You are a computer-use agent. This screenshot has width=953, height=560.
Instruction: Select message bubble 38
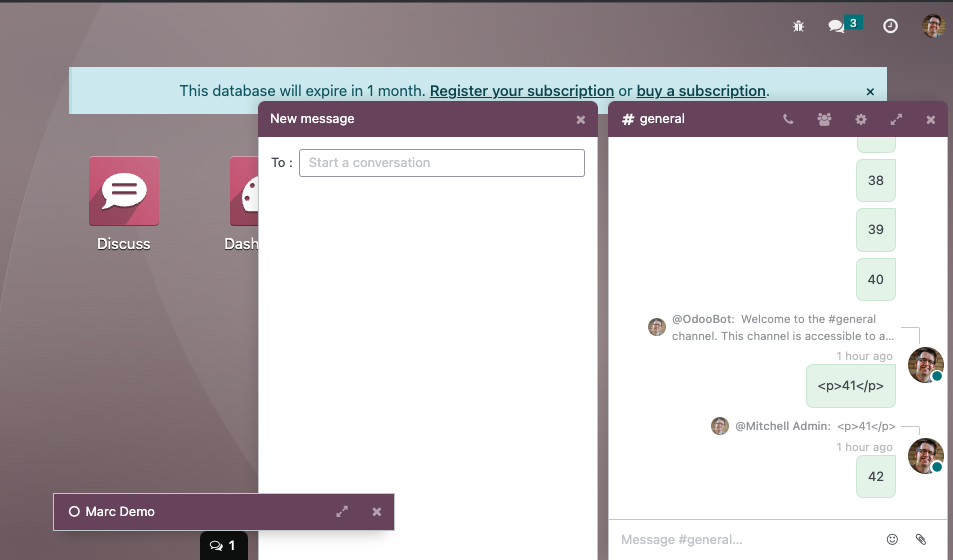[x=876, y=181]
